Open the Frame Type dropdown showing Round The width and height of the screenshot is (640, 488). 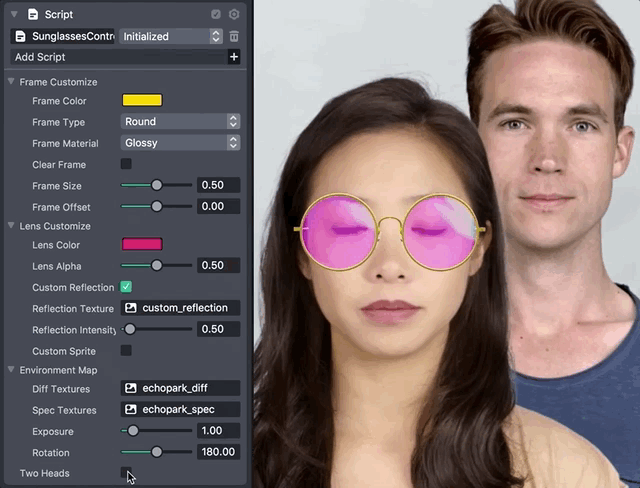tap(180, 122)
